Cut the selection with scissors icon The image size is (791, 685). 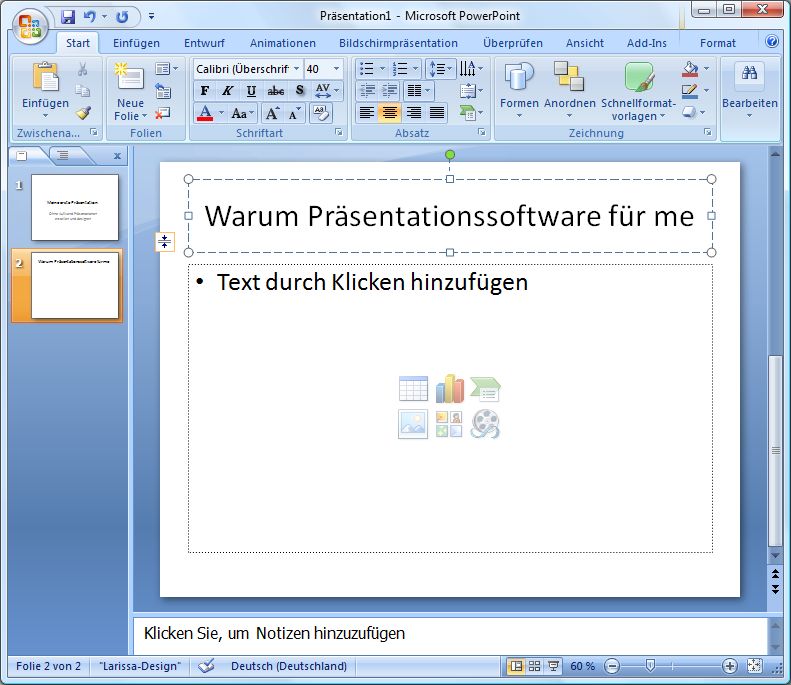tap(83, 69)
